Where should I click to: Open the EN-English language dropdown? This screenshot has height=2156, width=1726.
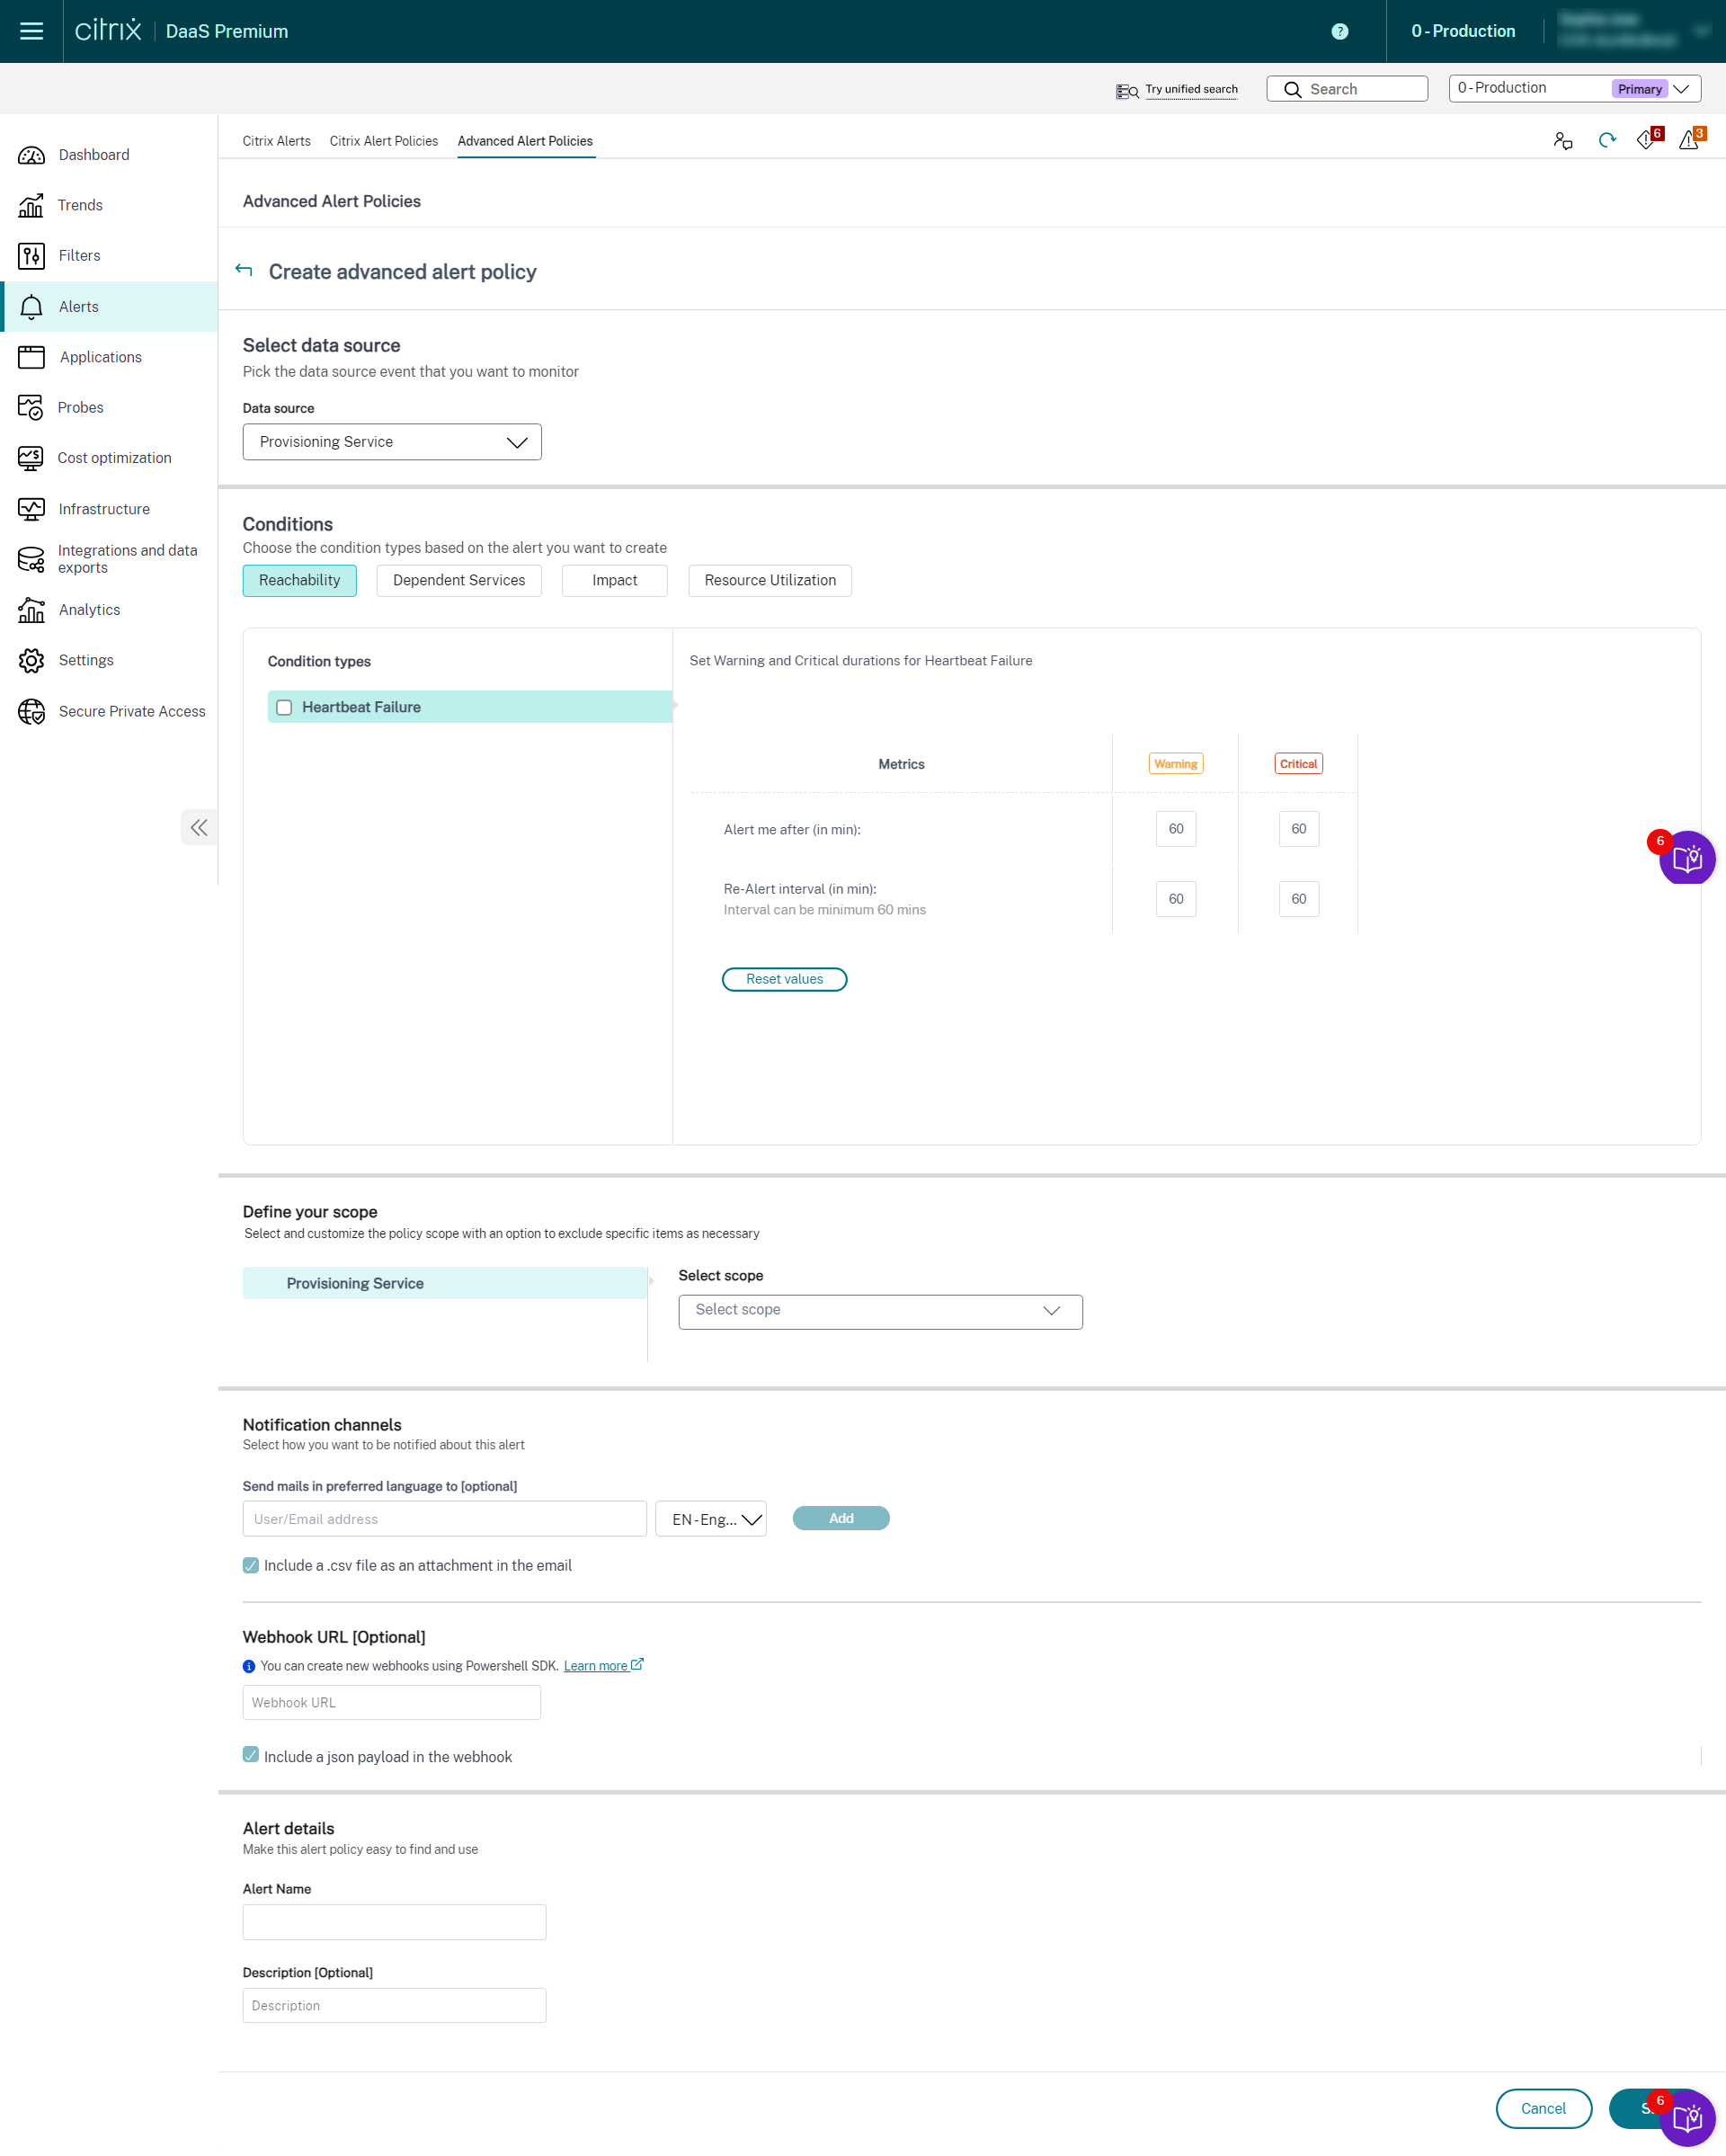[x=711, y=1519]
